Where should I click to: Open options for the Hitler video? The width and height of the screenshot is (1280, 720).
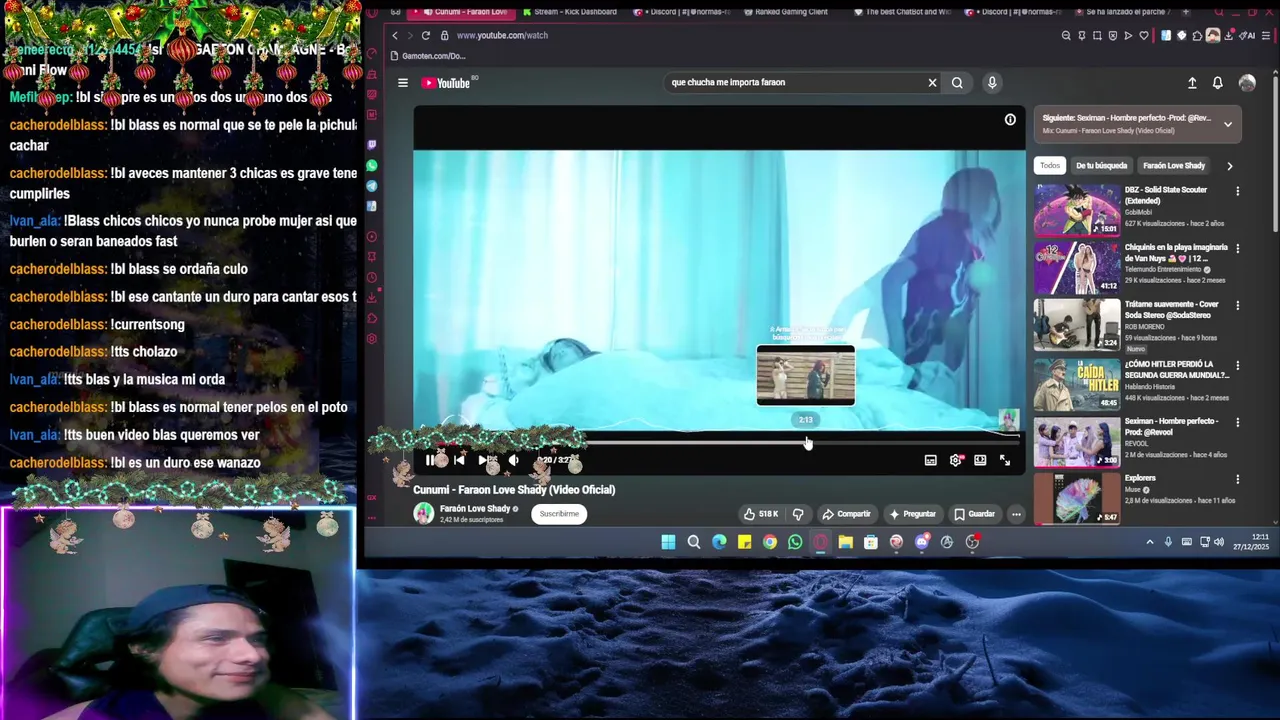(x=1237, y=365)
